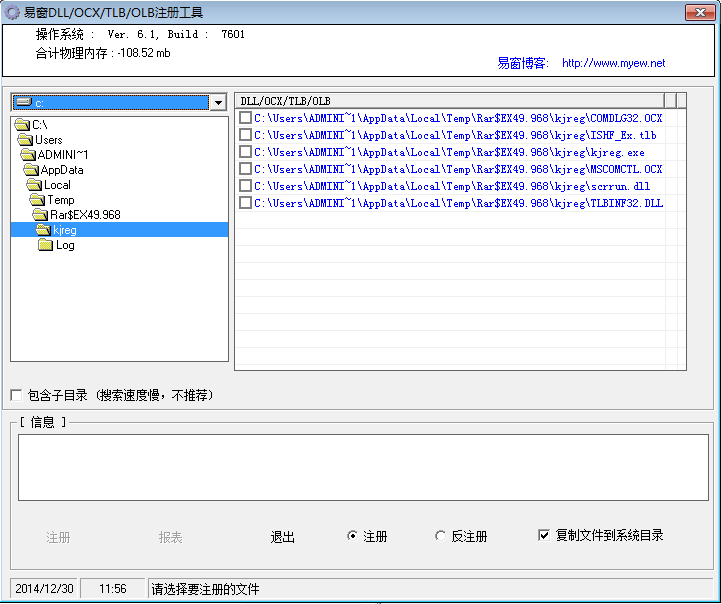Click the COMDLG32.OCX file path text
This screenshot has height=604, width=721.
pos(458,119)
